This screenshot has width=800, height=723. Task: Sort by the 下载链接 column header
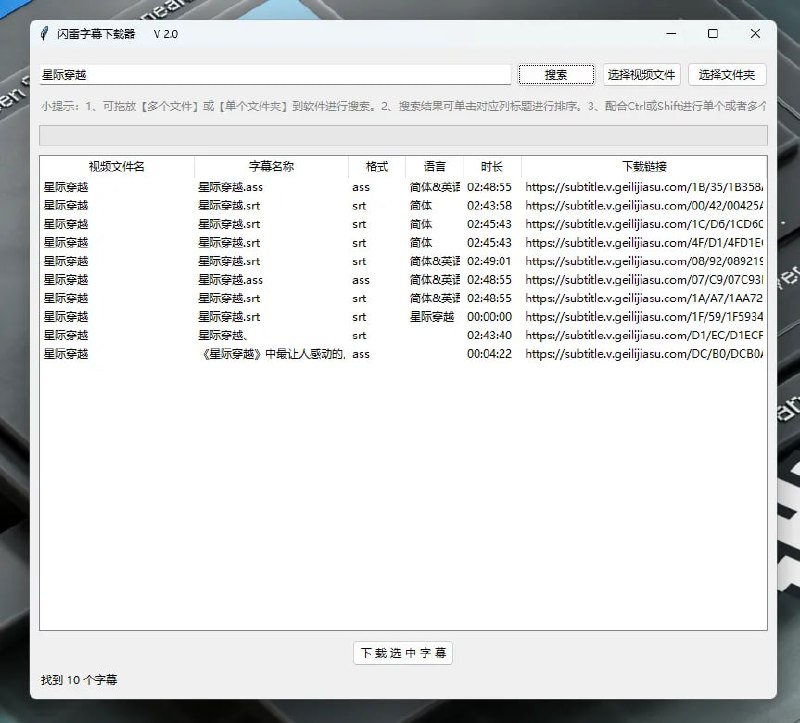pos(644,167)
